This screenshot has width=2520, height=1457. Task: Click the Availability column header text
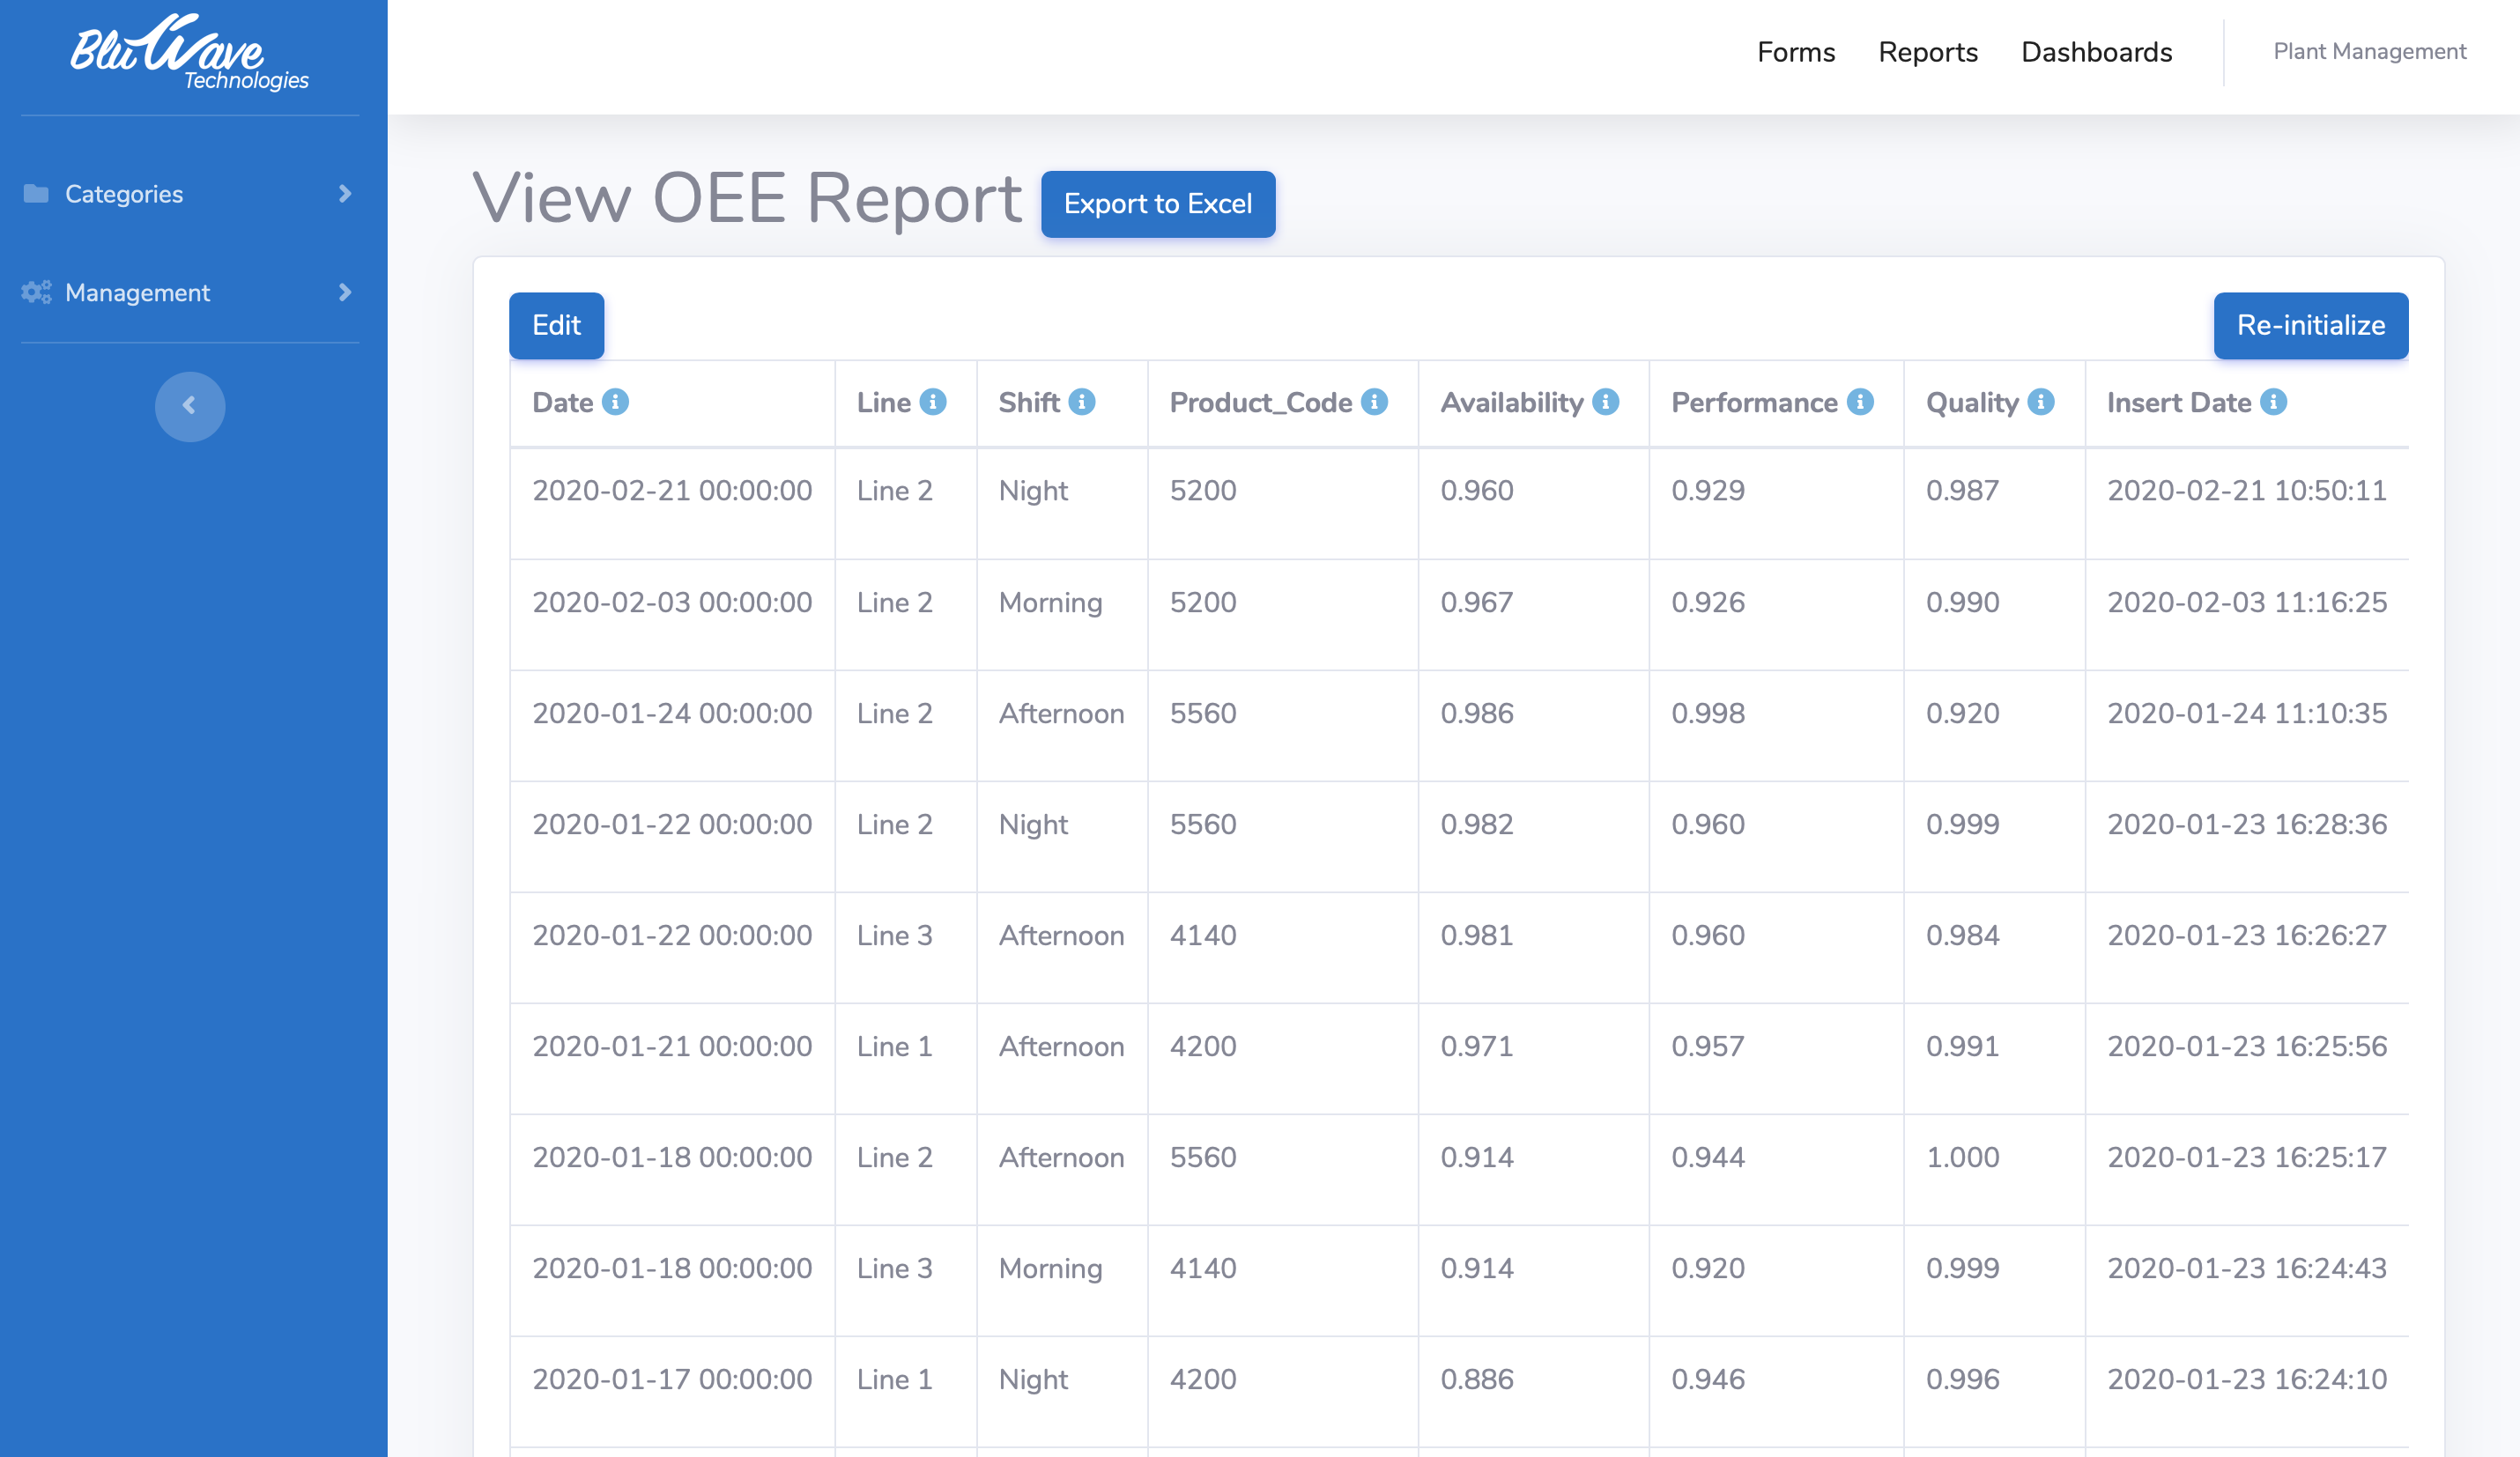1511,402
